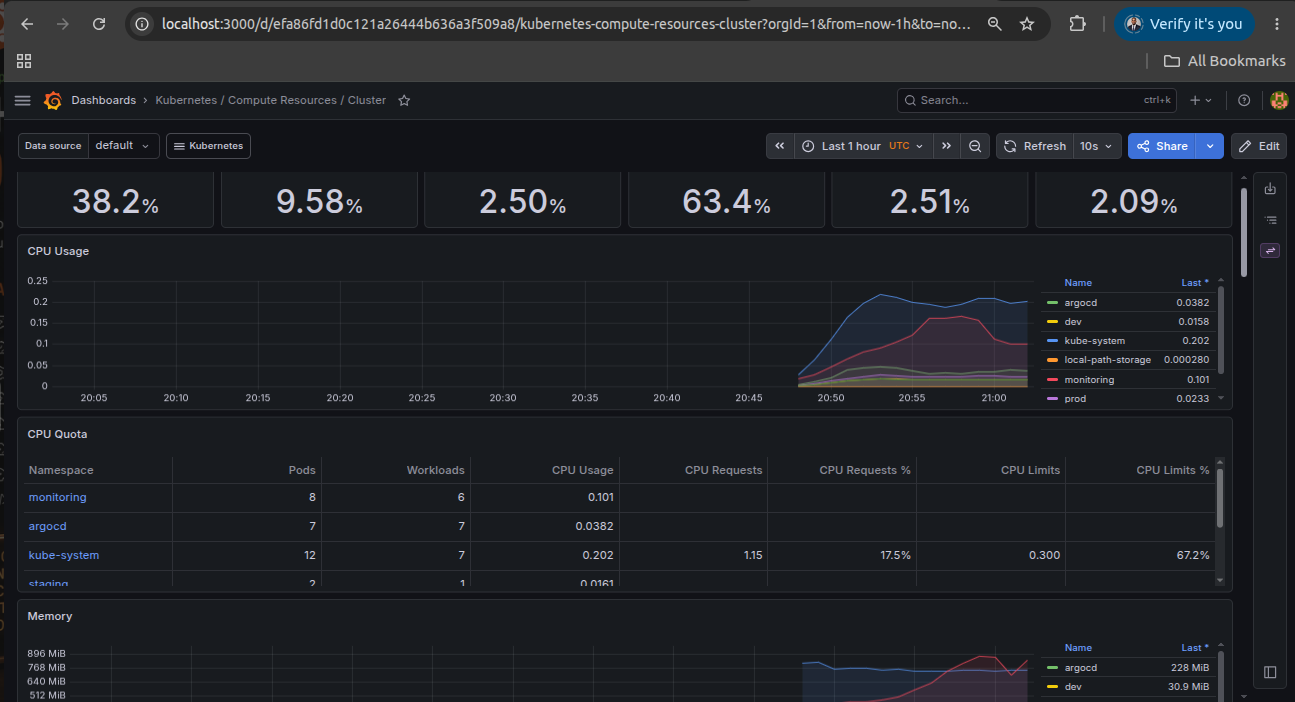
Task: Open All Bookmarks folder
Action: [x=1225, y=61]
